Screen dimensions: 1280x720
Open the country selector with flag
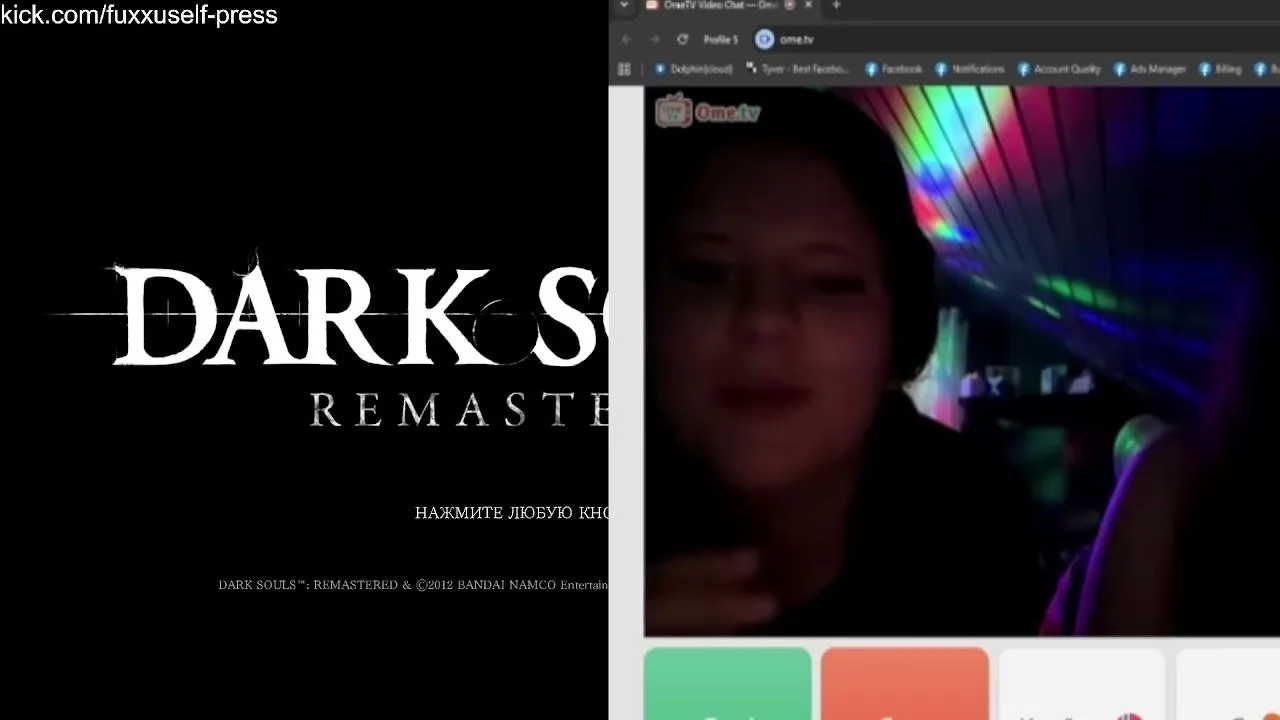(1082, 684)
